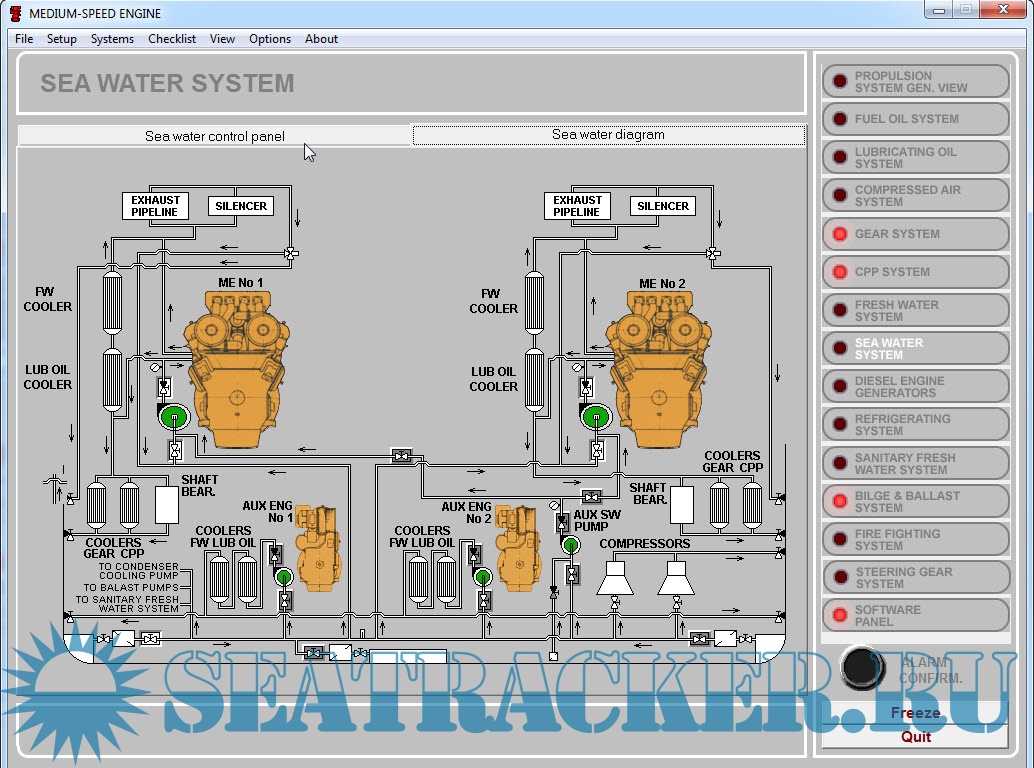
Task: Click the green sea water pump near ME No 1
Action: point(174,417)
